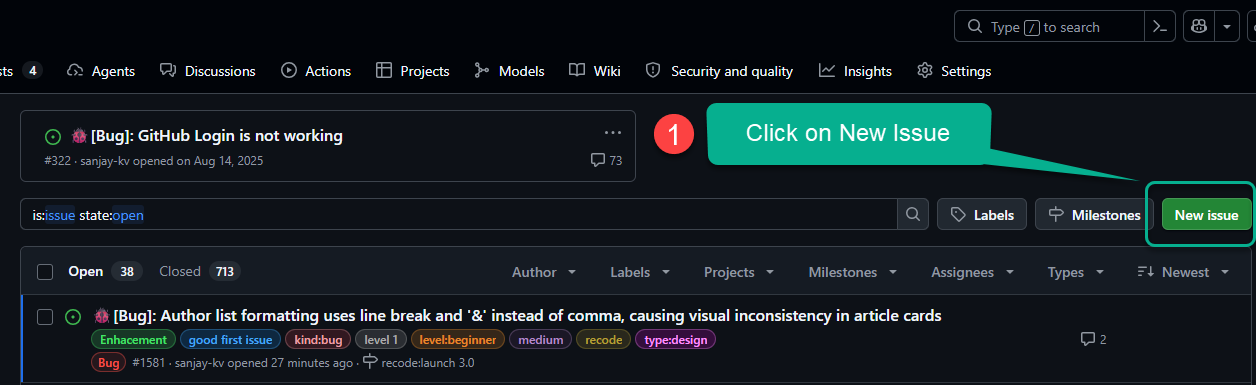Click the green New issue button
Image resolution: width=1256 pixels, height=385 pixels.
(1206, 215)
